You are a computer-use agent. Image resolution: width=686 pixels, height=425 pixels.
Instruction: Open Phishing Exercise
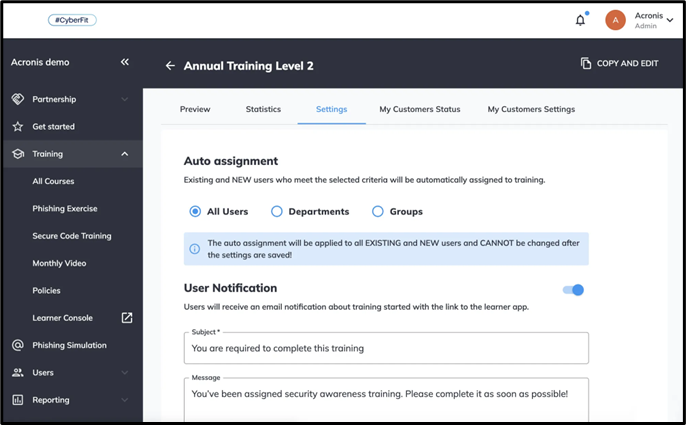point(65,208)
